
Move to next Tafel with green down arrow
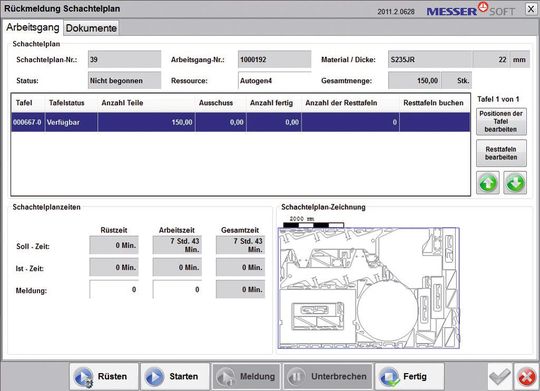point(515,183)
